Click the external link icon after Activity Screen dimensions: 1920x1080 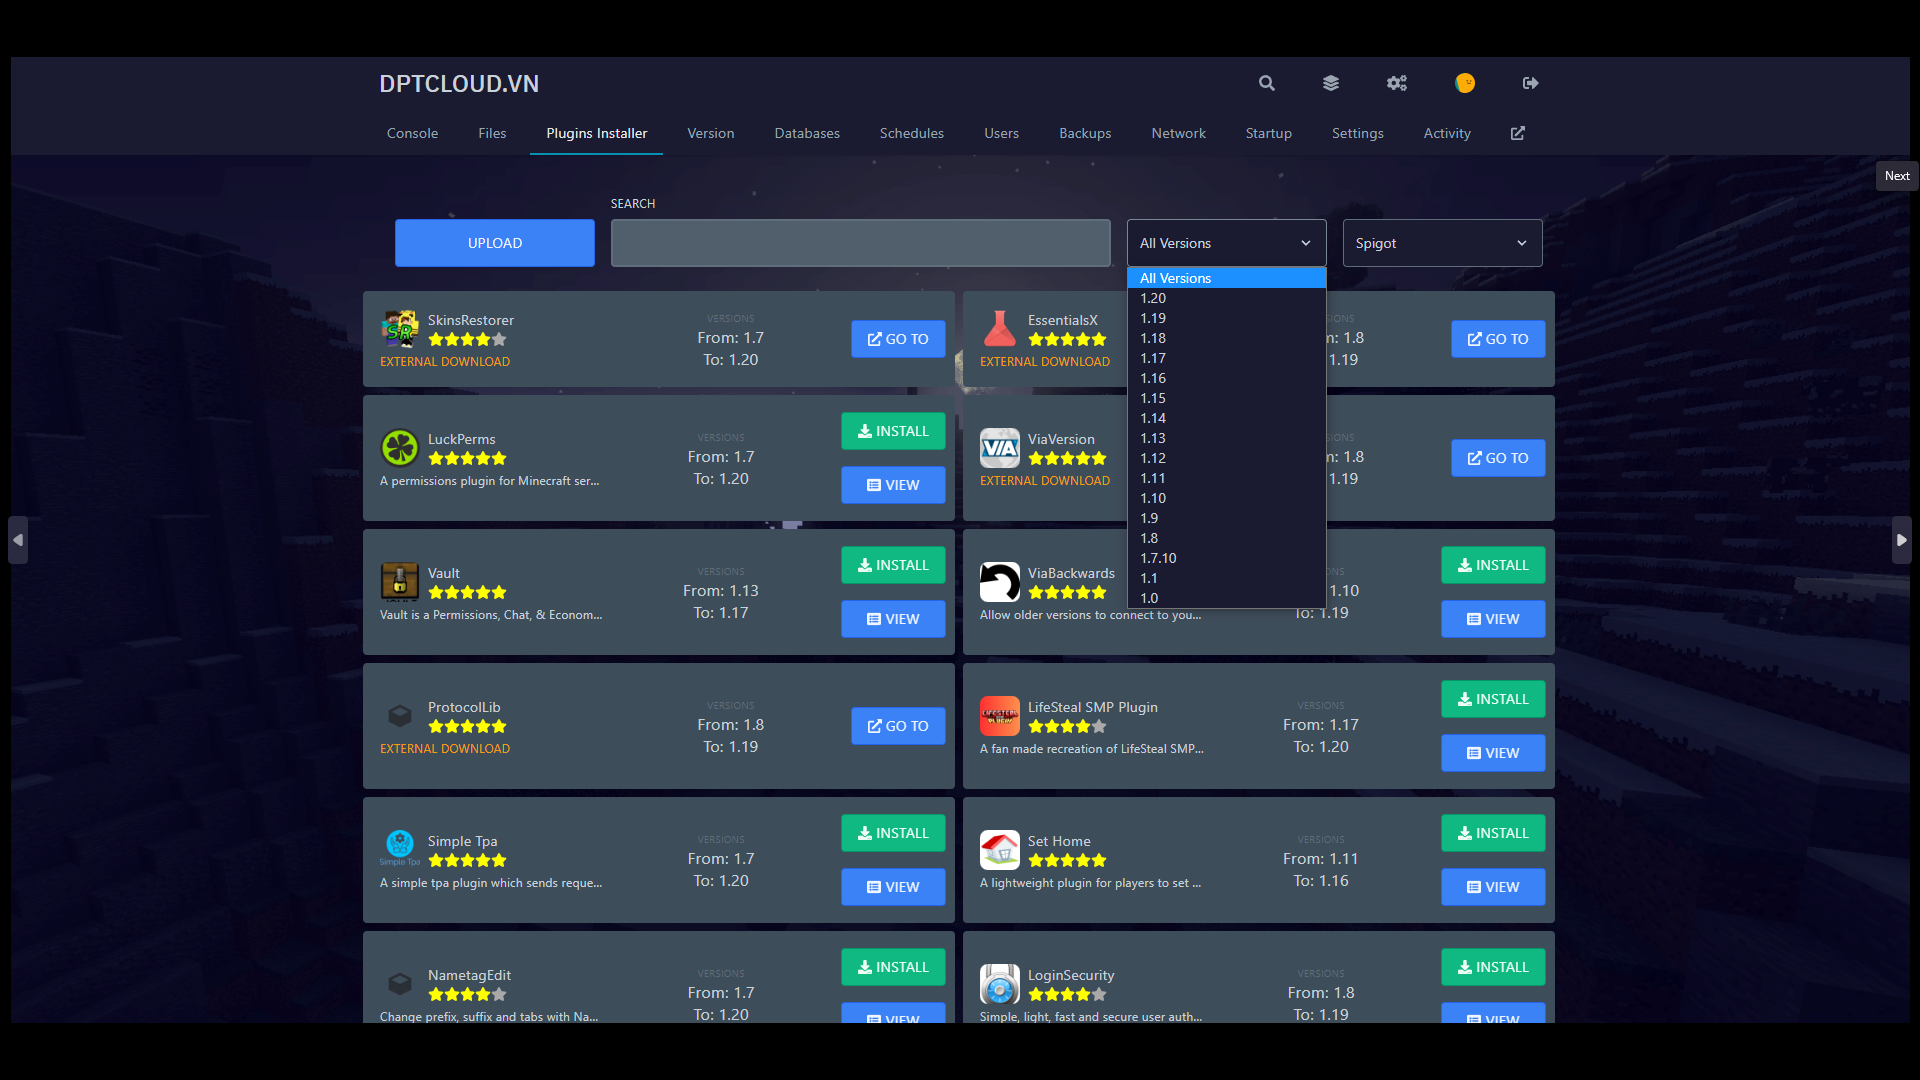coord(1517,133)
